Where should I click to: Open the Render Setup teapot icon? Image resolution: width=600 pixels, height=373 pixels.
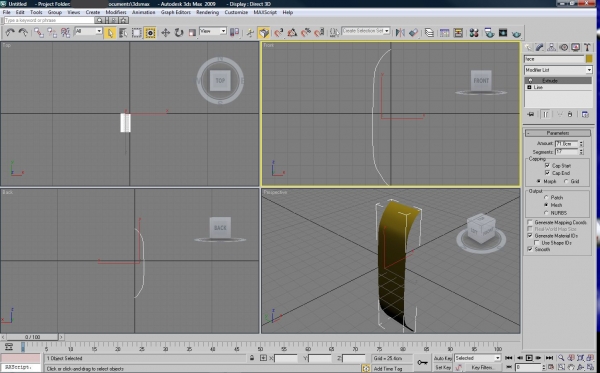(x=489, y=33)
